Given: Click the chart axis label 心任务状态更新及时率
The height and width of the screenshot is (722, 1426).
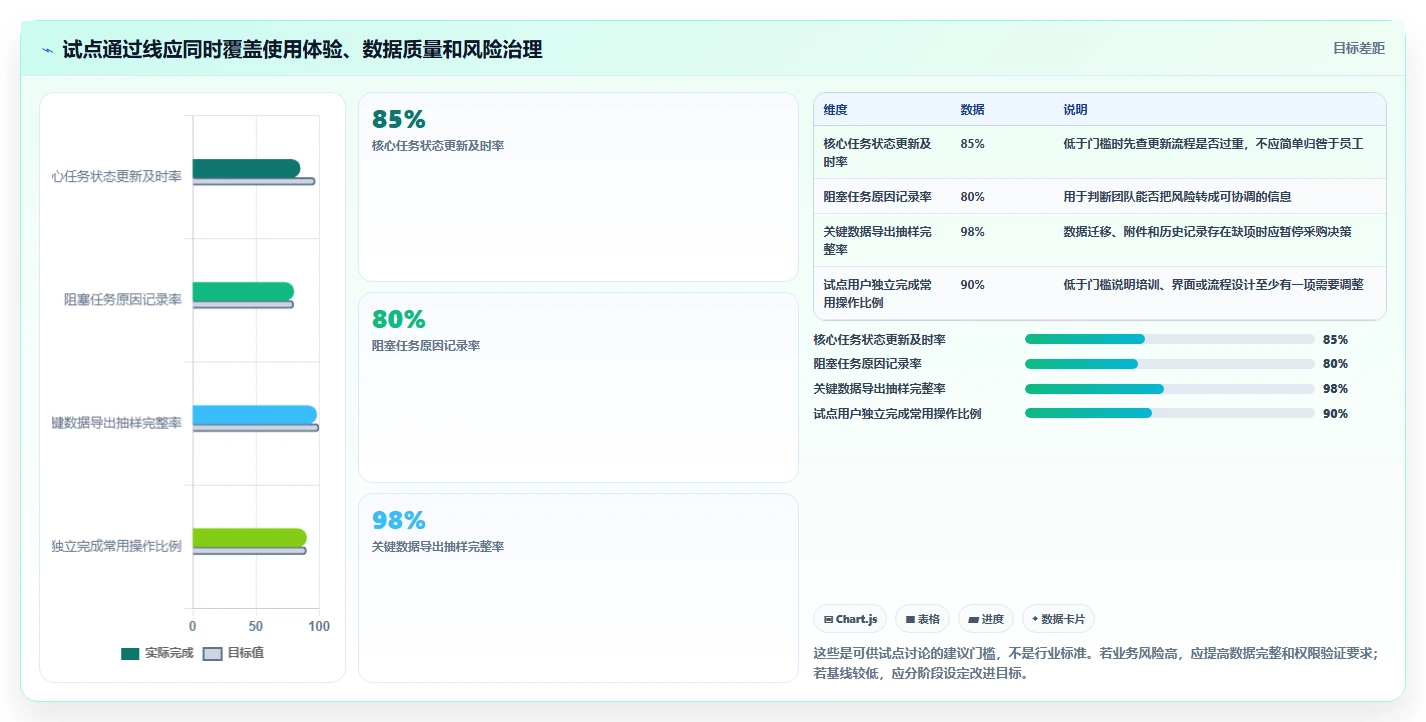Looking at the screenshot, I should coord(117,176).
